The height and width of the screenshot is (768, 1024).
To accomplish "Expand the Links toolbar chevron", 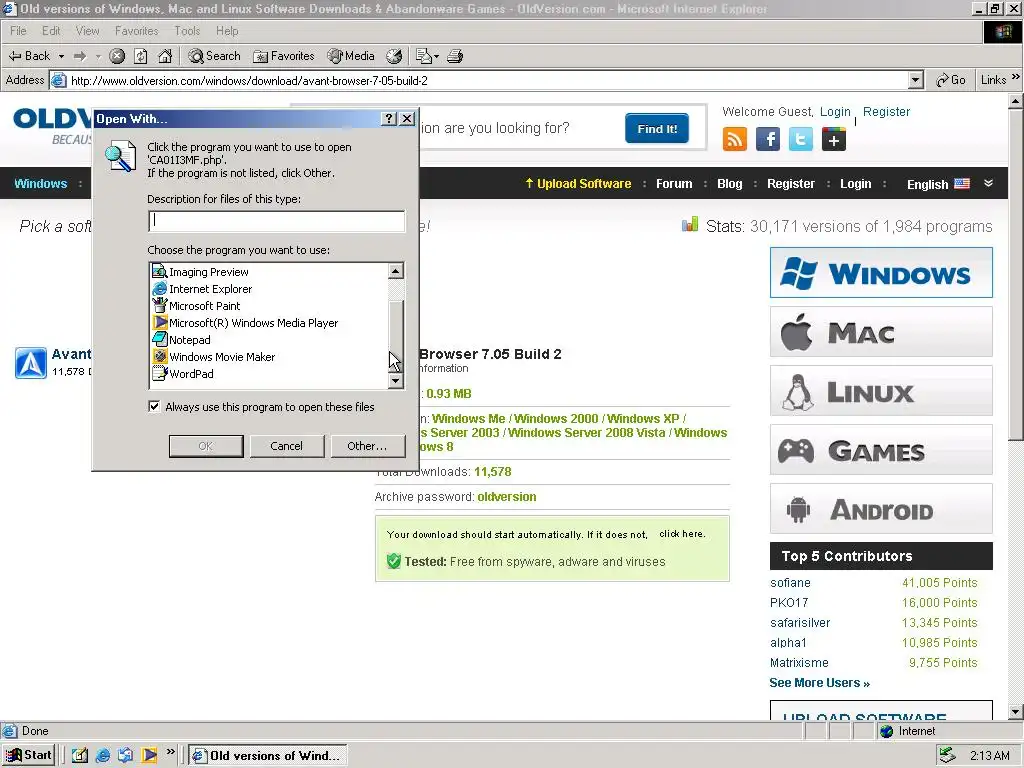I will click(x=1016, y=78).
